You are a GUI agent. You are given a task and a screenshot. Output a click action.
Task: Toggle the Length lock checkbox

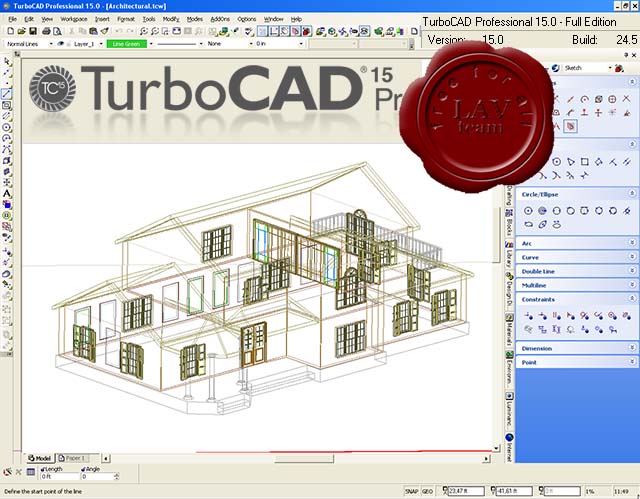[x=43, y=470]
